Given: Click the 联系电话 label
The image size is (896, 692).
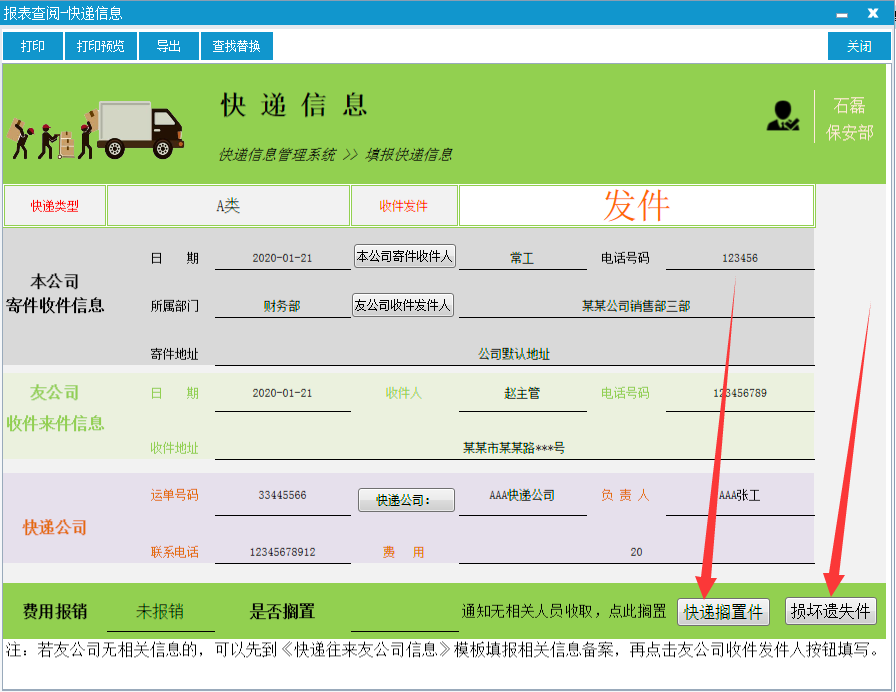Looking at the screenshot, I should [x=174, y=552].
